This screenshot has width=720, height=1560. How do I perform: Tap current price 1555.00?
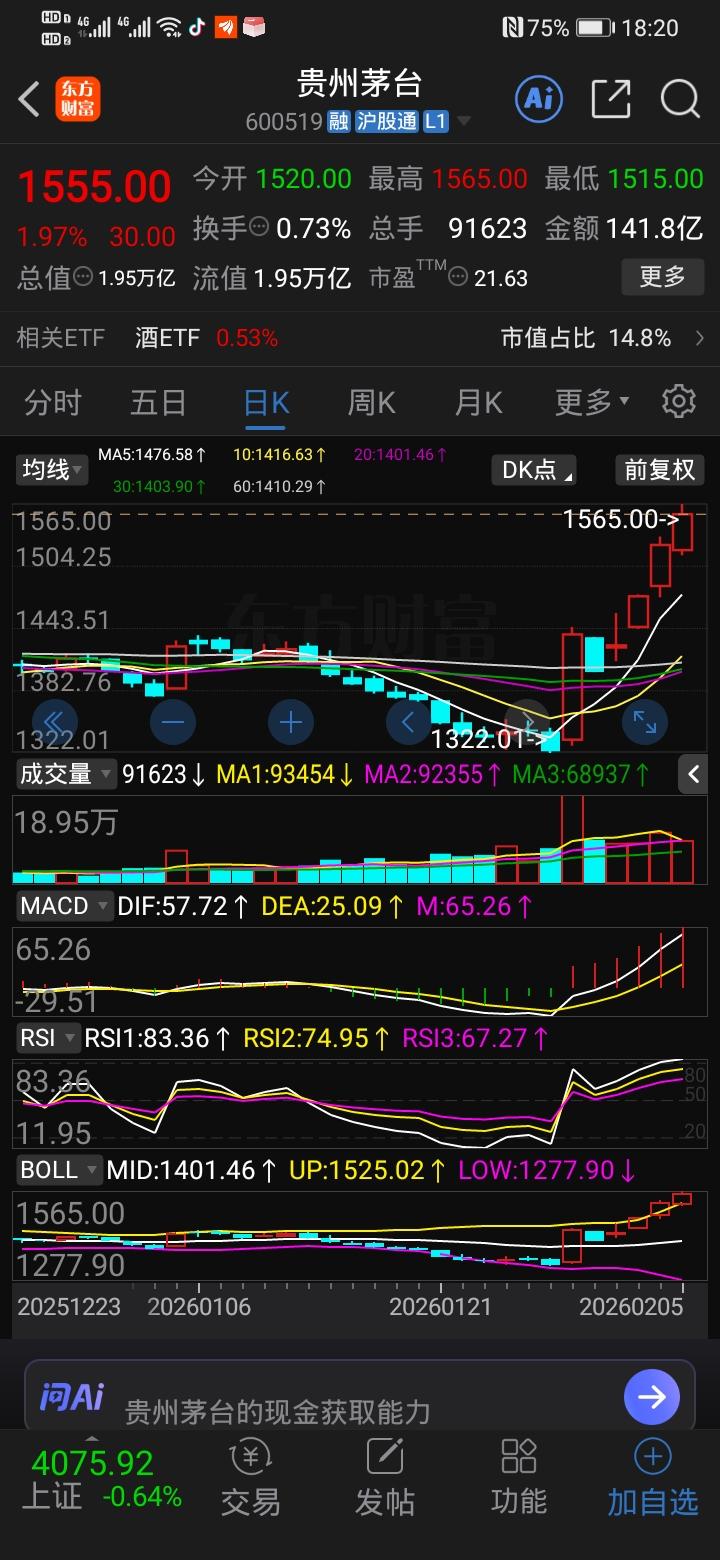[95, 187]
